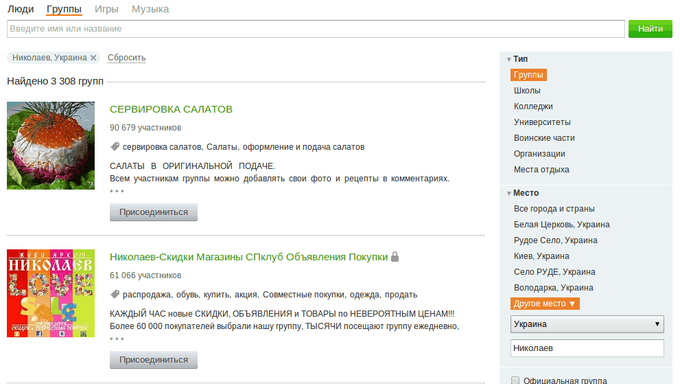Switch to the Музыка tab
The width and height of the screenshot is (680, 384).
[150, 9]
